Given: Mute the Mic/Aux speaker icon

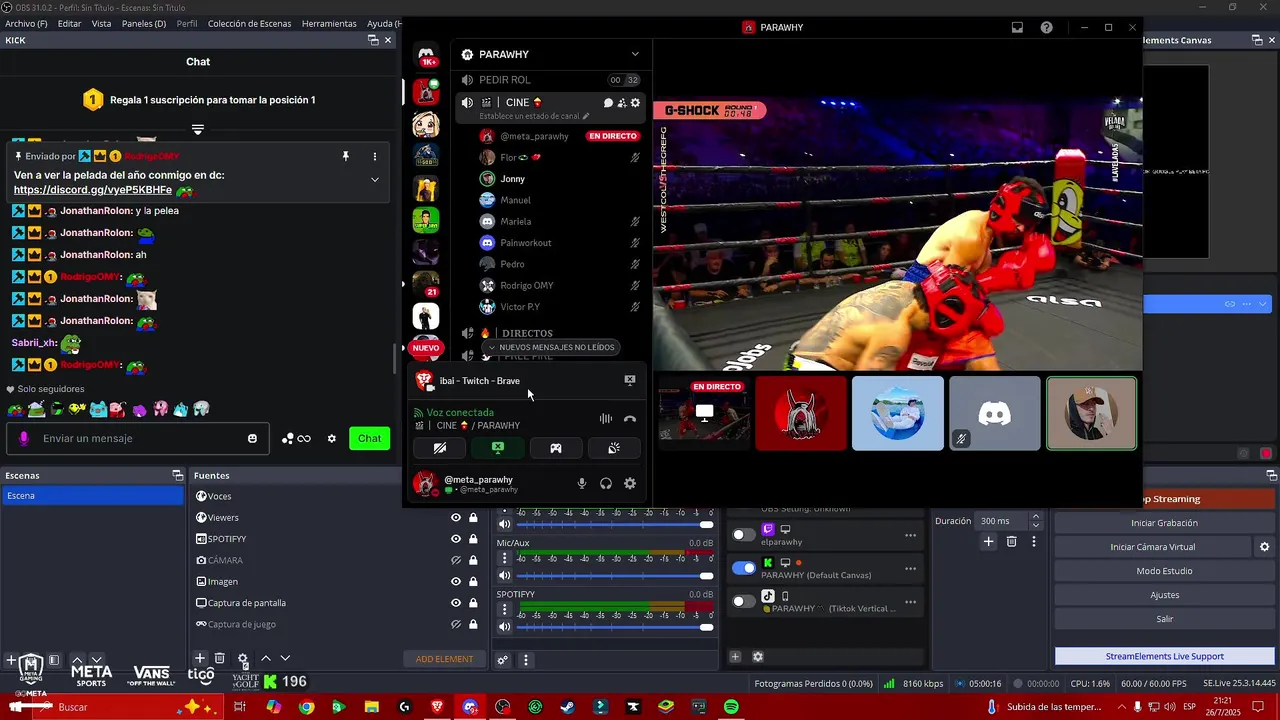Looking at the screenshot, I should point(504,575).
